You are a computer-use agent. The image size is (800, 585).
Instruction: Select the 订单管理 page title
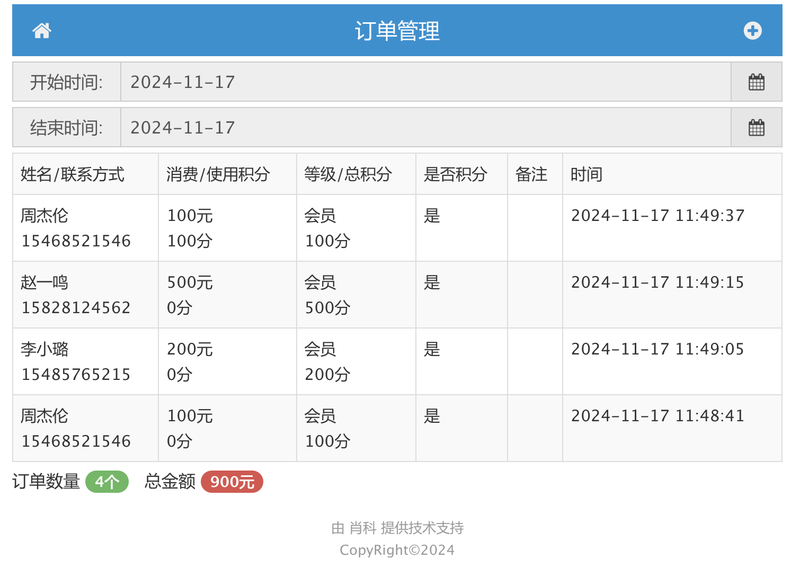pyautogui.click(x=397, y=31)
